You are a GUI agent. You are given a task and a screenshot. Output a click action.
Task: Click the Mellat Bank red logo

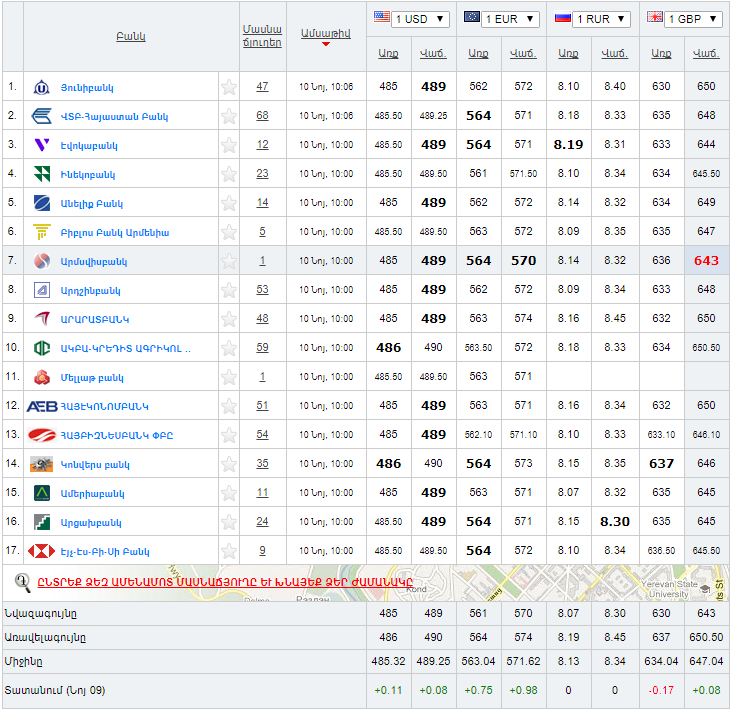[42, 377]
